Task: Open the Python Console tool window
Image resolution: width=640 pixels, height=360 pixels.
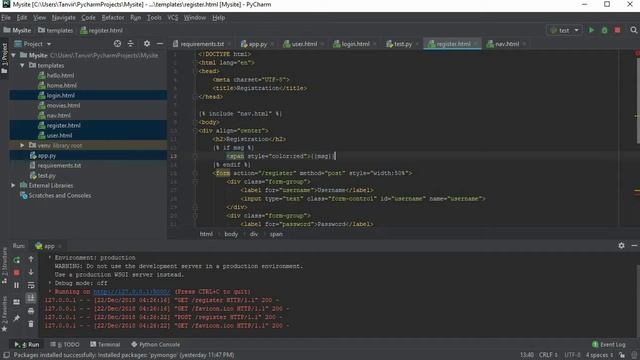Action: point(156,344)
